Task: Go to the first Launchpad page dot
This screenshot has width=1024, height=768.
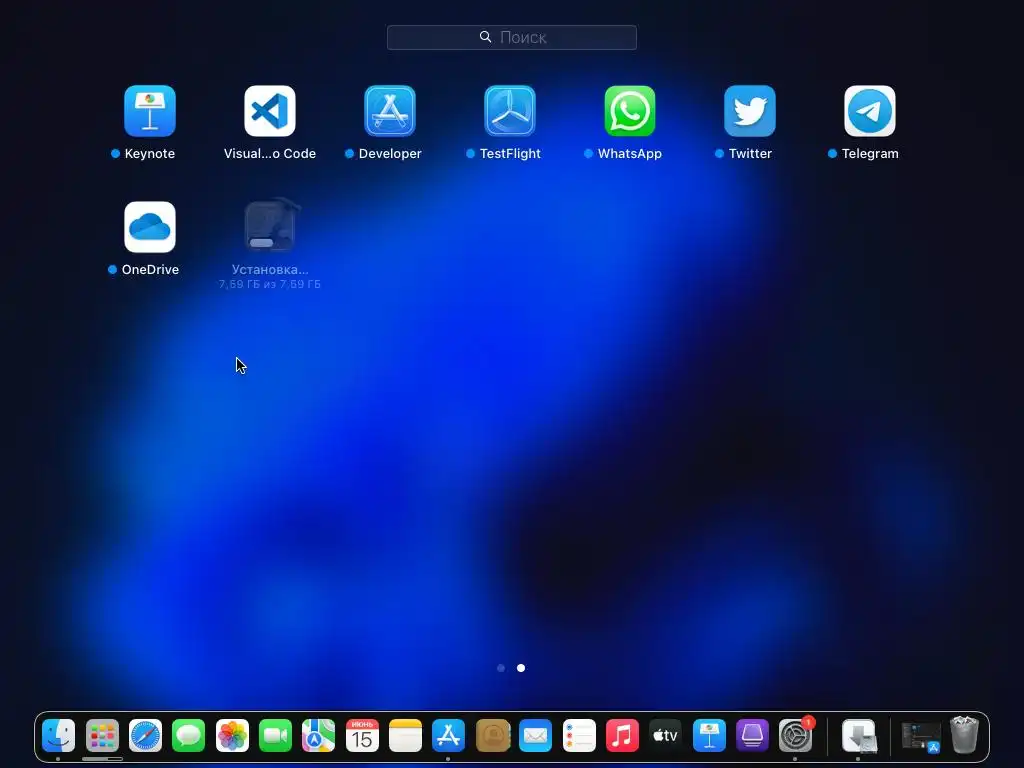Action: pyautogui.click(x=501, y=668)
